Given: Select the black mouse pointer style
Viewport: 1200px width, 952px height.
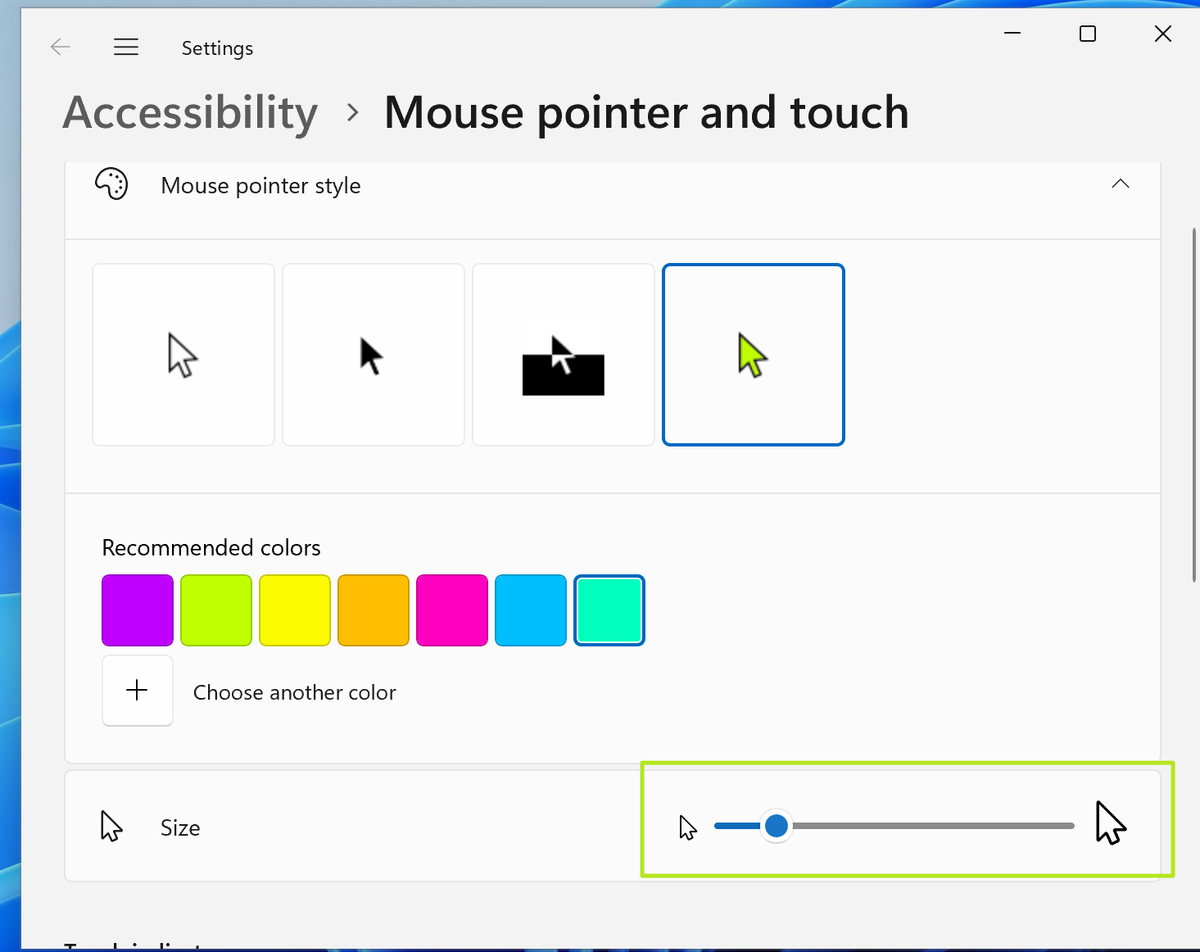Looking at the screenshot, I should click(x=373, y=354).
